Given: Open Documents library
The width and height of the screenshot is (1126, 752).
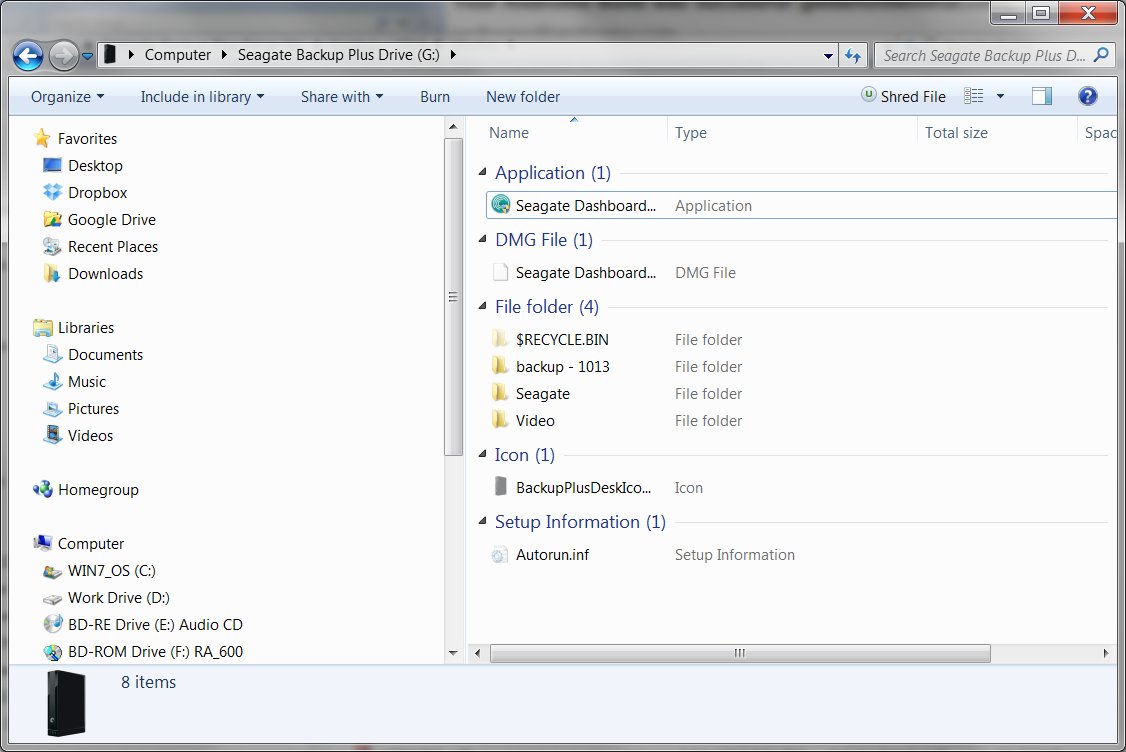Looking at the screenshot, I should pyautogui.click(x=93, y=355).
